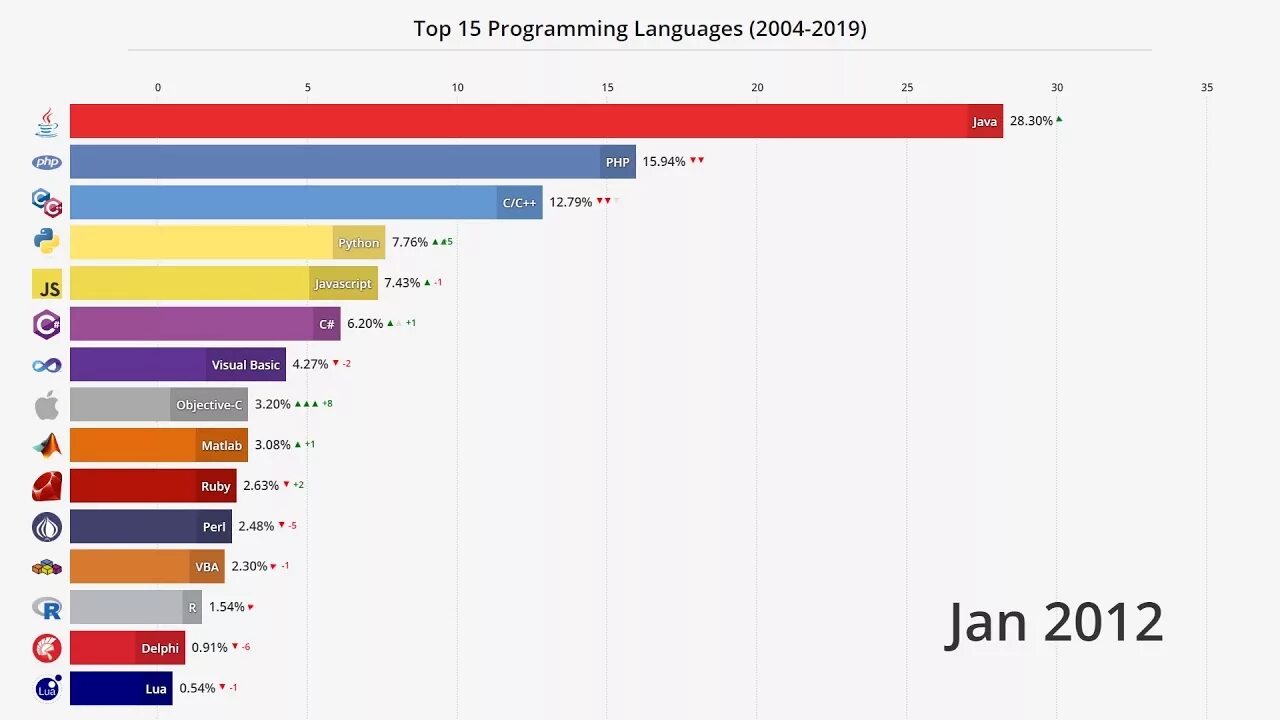Click the 2.30% value next to VBA
The height and width of the screenshot is (720, 1280).
click(250, 566)
